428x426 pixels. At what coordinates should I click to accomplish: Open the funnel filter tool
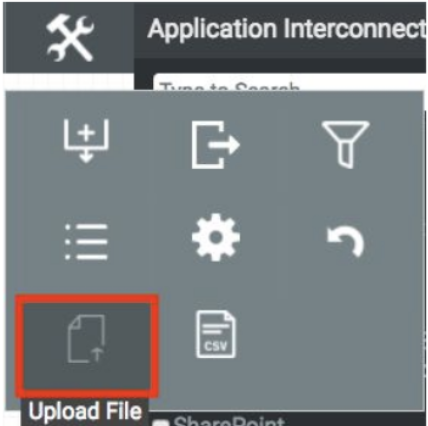pos(346,144)
